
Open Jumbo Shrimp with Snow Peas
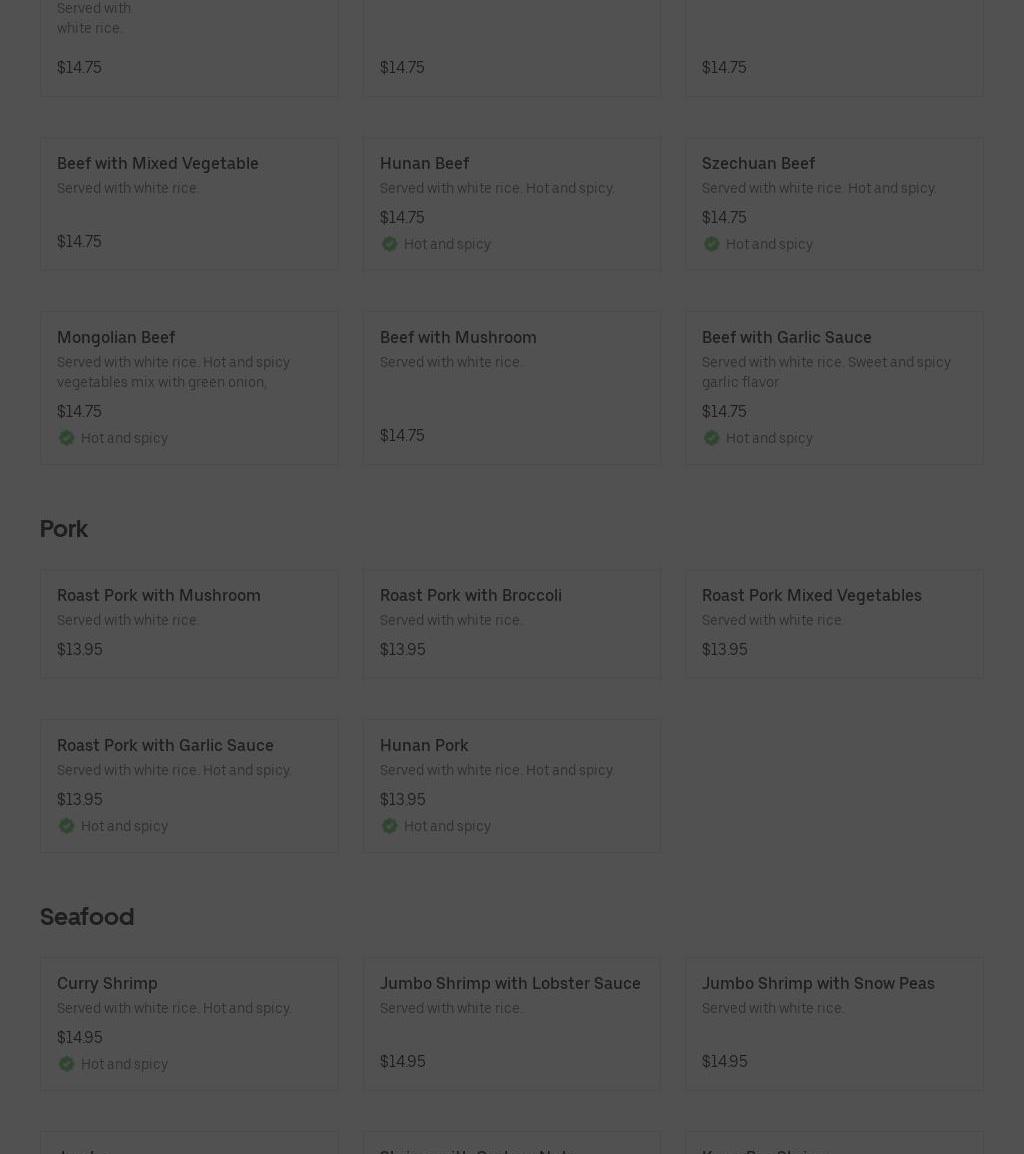pyautogui.click(x=817, y=984)
